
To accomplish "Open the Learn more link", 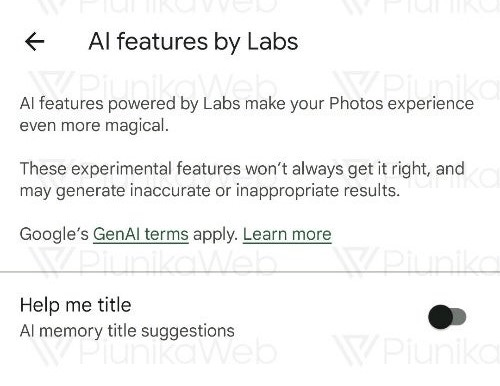I will pos(287,234).
